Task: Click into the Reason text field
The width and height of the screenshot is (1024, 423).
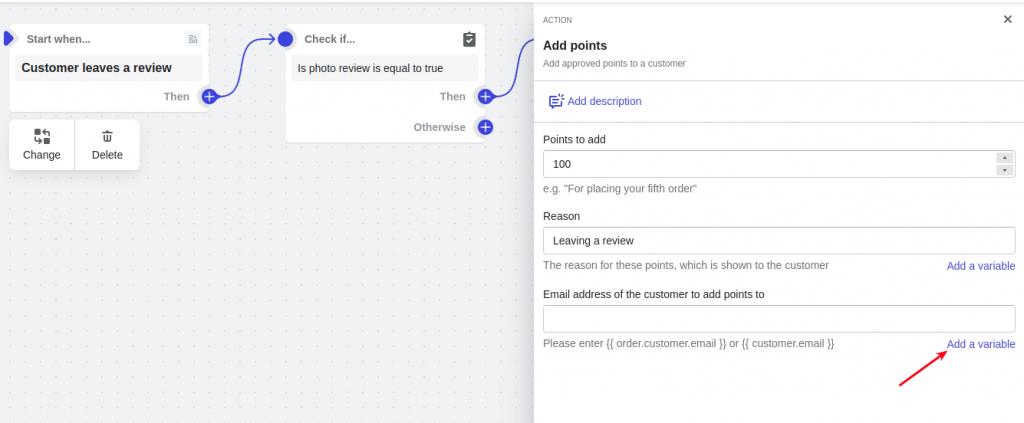Action: click(779, 241)
